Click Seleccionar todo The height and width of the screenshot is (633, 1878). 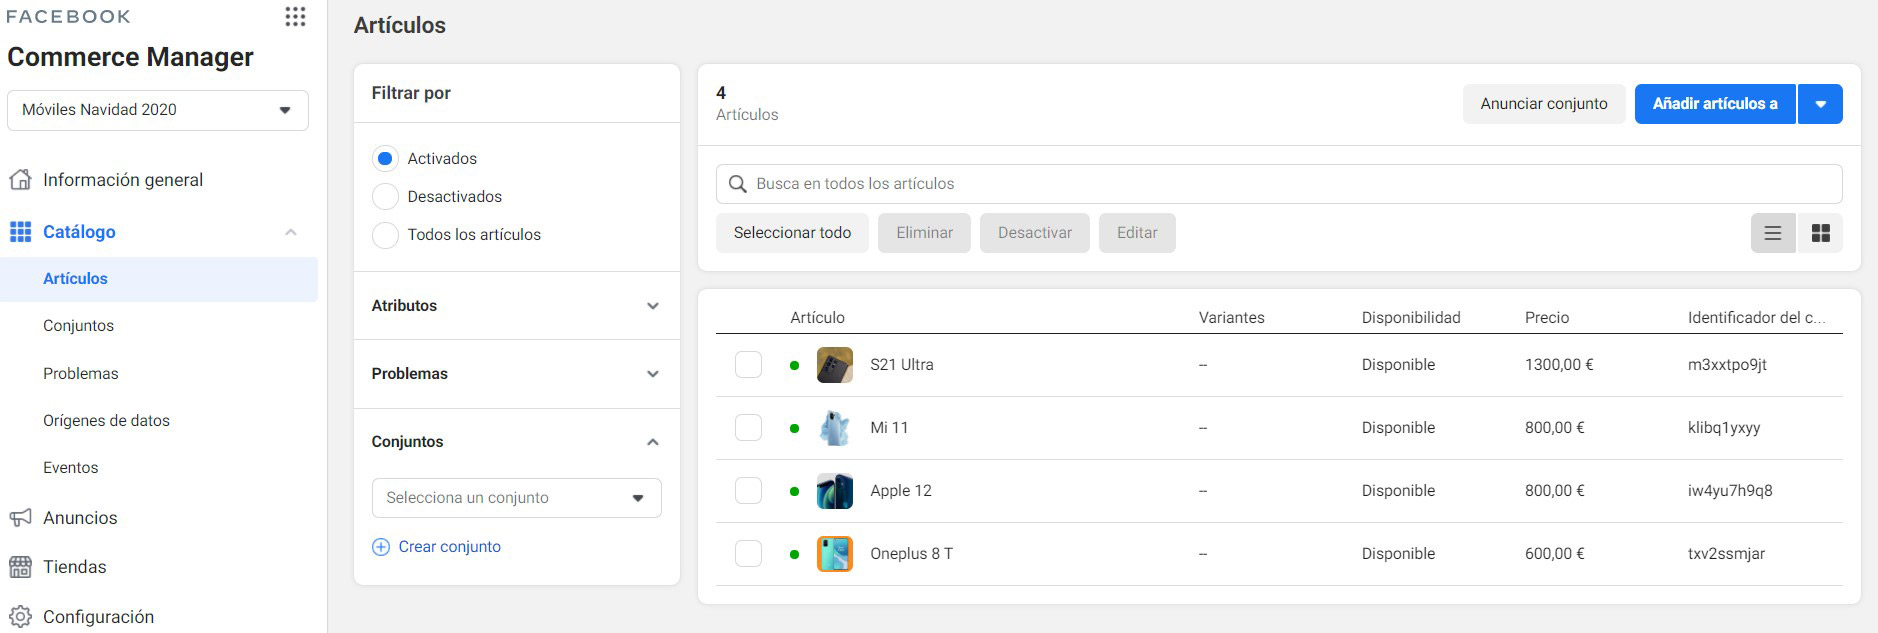pos(793,233)
